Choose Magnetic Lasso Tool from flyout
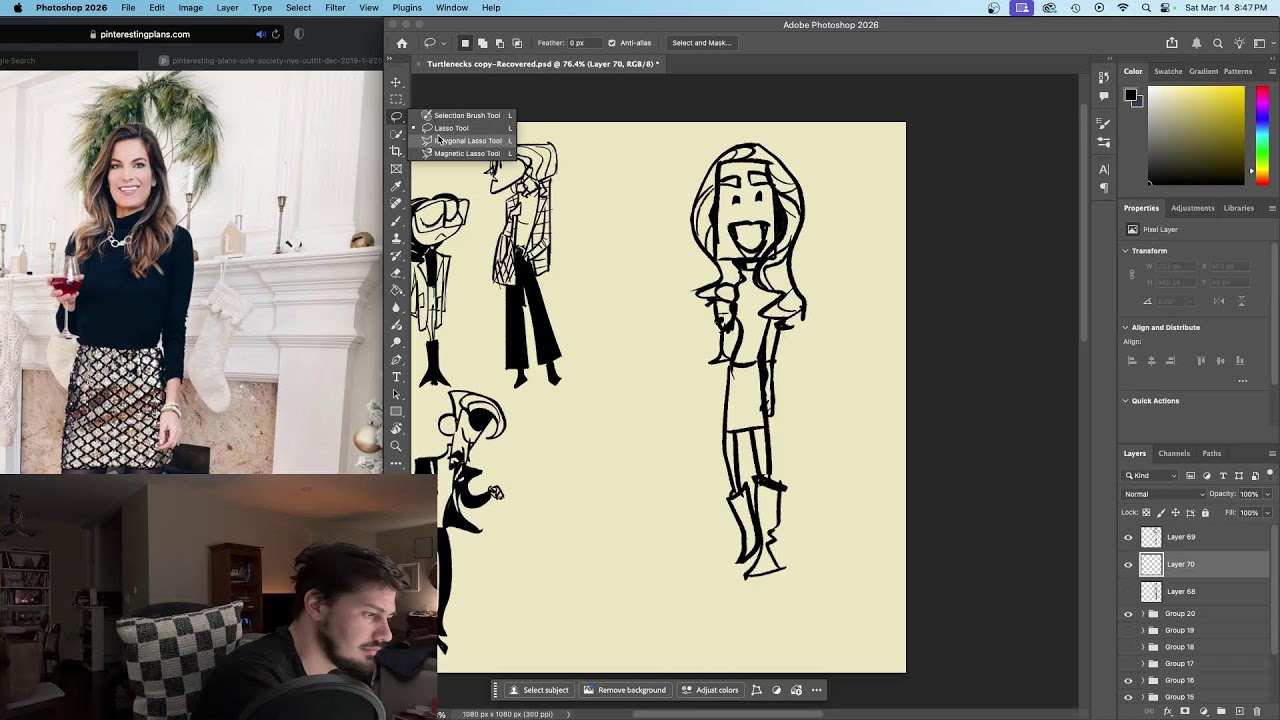 click(x=462, y=153)
